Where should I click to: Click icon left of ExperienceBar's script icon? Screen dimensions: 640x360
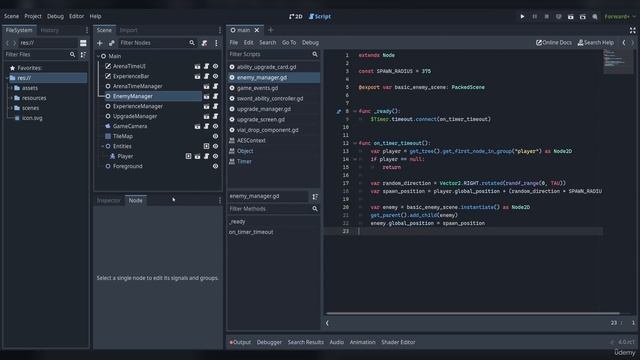(198, 76)
